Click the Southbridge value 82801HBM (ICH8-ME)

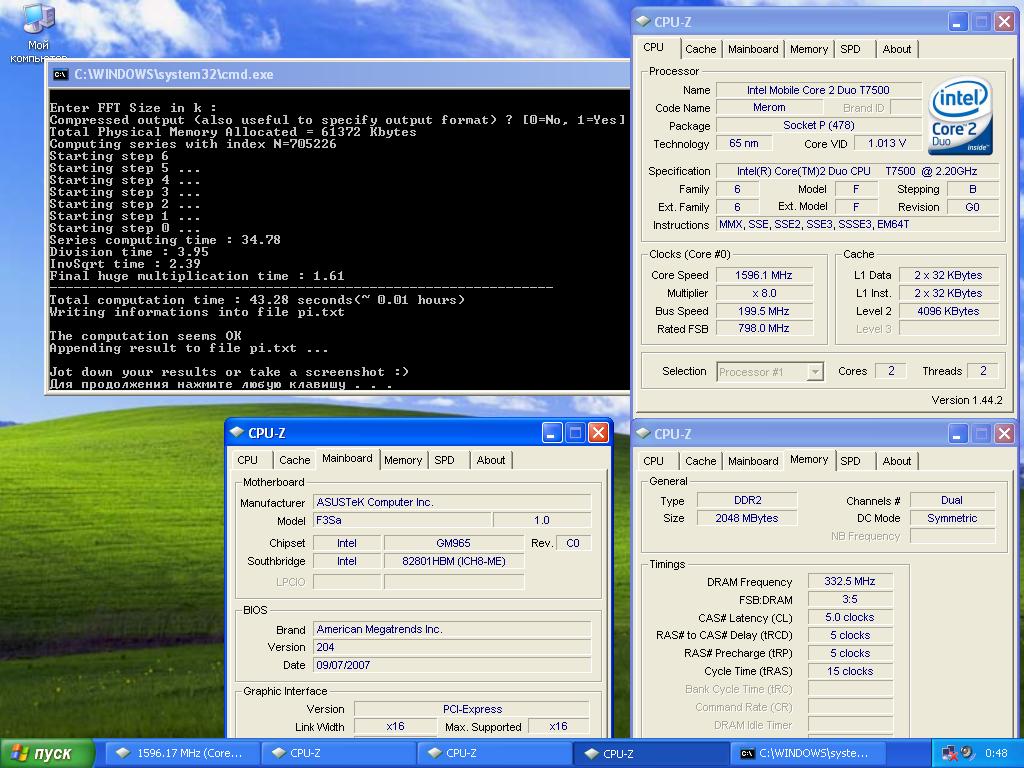[453, 561]
